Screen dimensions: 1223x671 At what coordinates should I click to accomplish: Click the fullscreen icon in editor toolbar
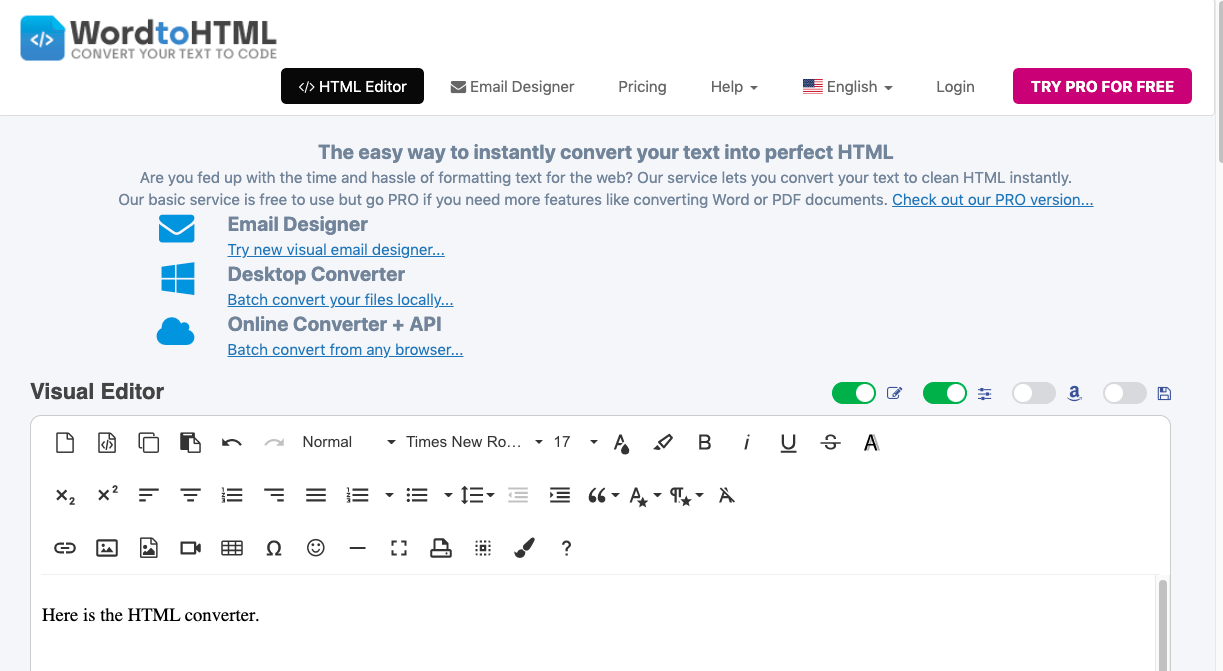point(399,548)
